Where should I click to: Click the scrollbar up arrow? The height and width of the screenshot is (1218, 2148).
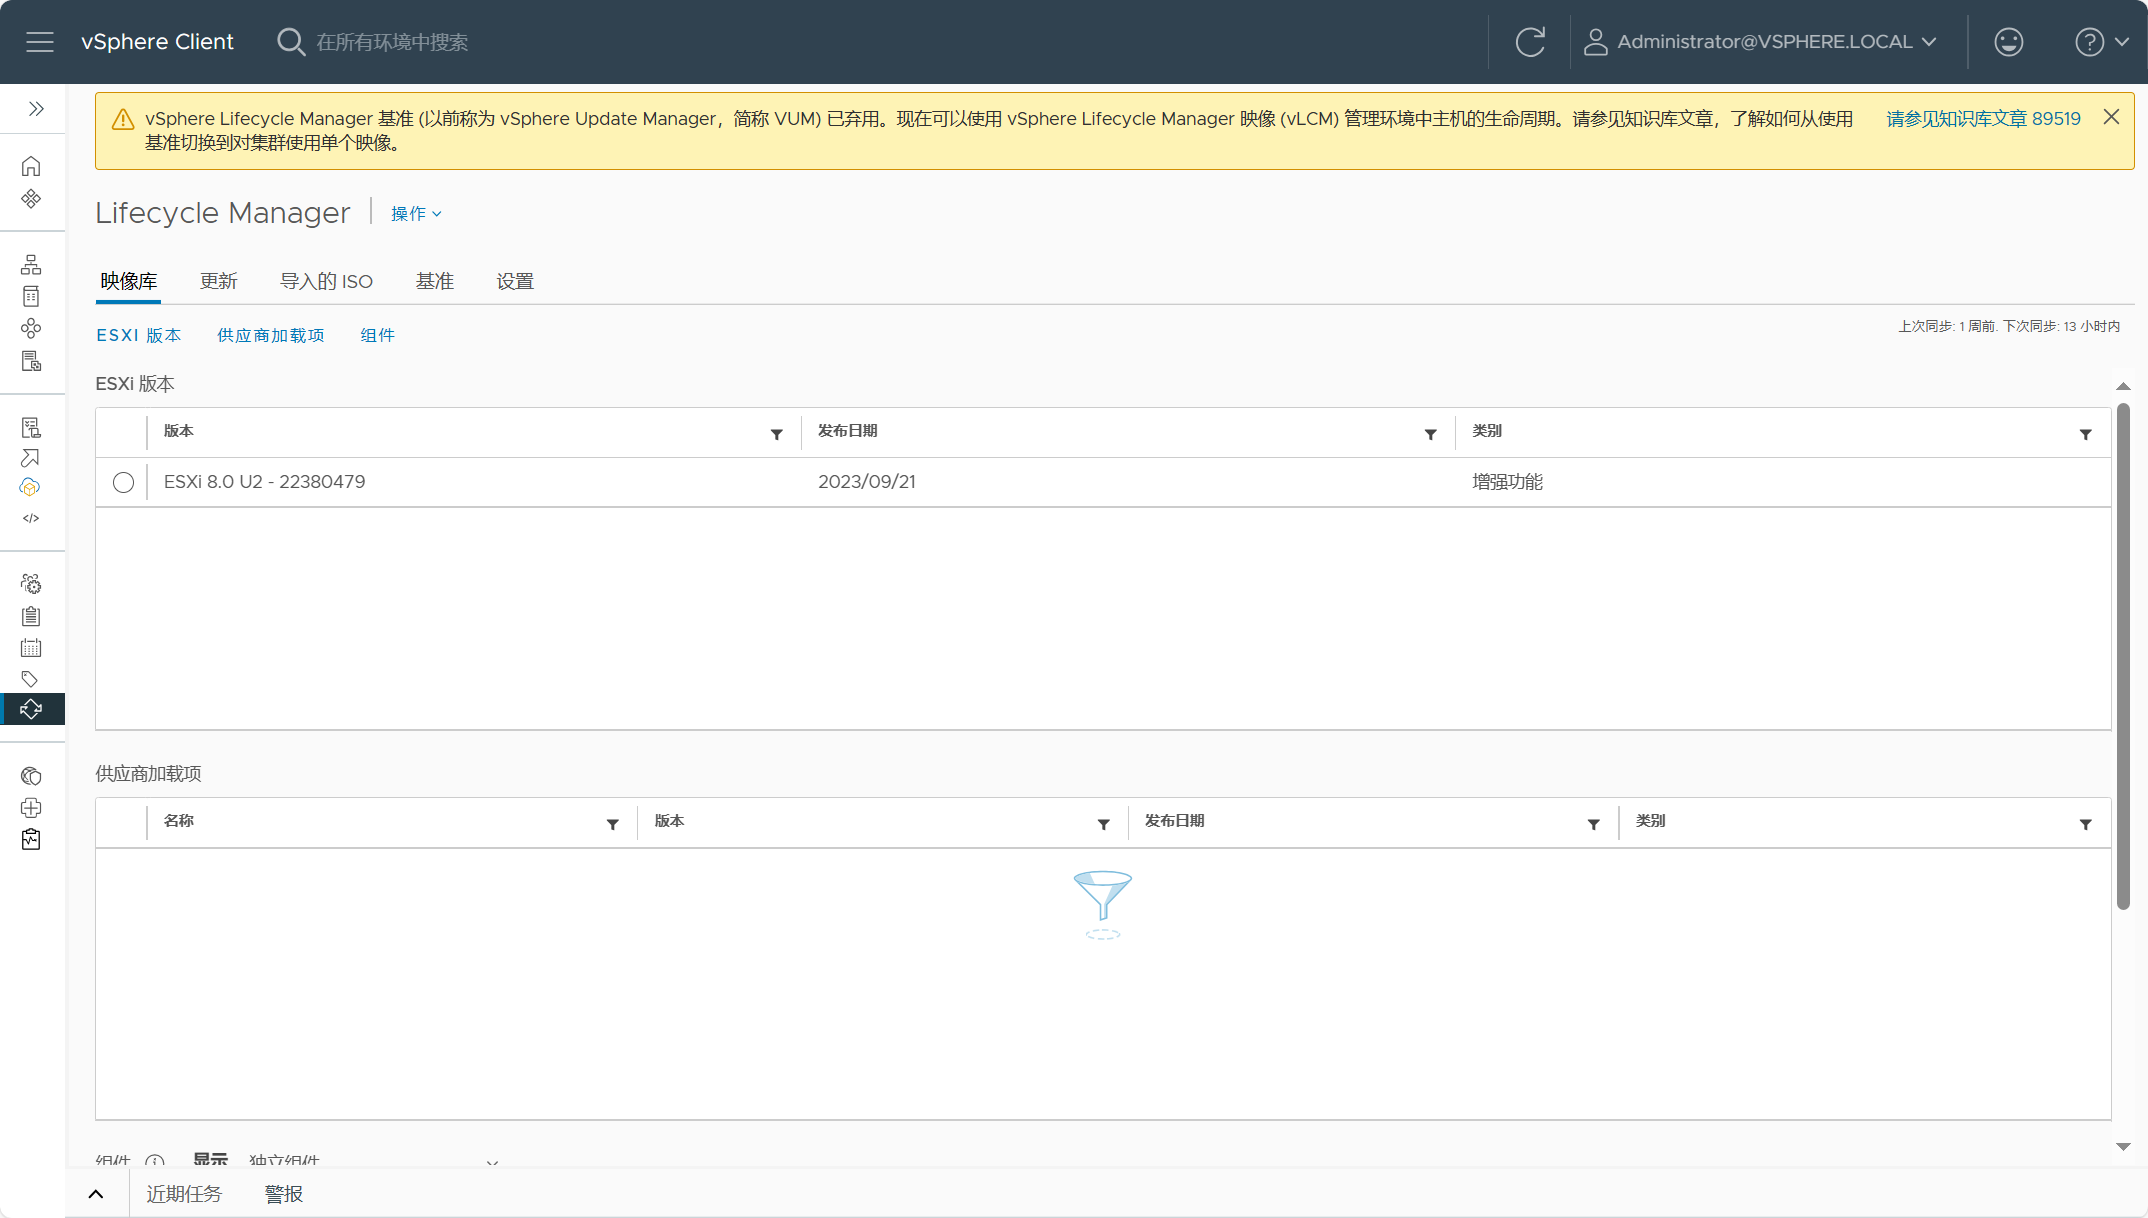click(2123, 387)
